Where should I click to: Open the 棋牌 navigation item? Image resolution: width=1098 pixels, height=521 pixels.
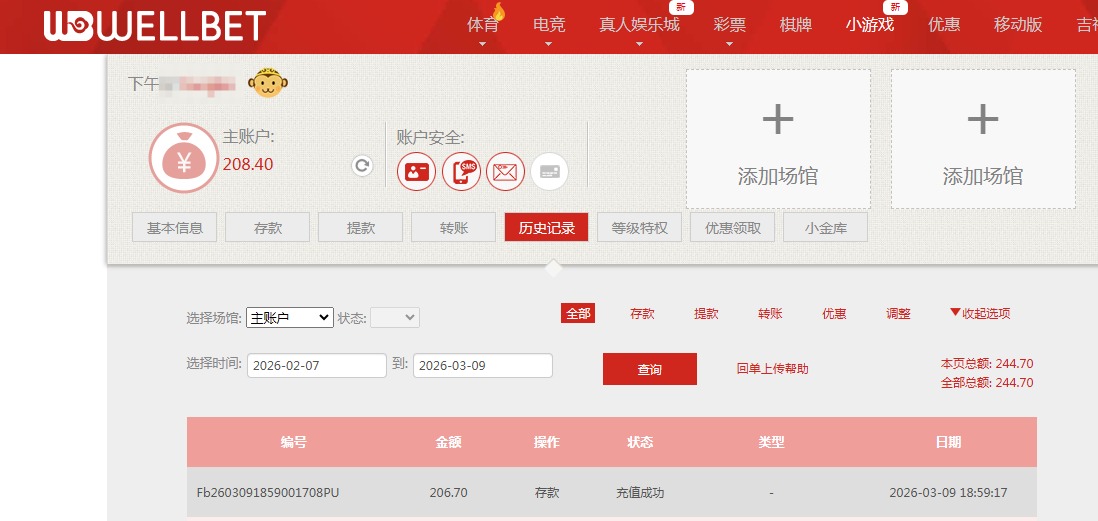click(795, 25)
